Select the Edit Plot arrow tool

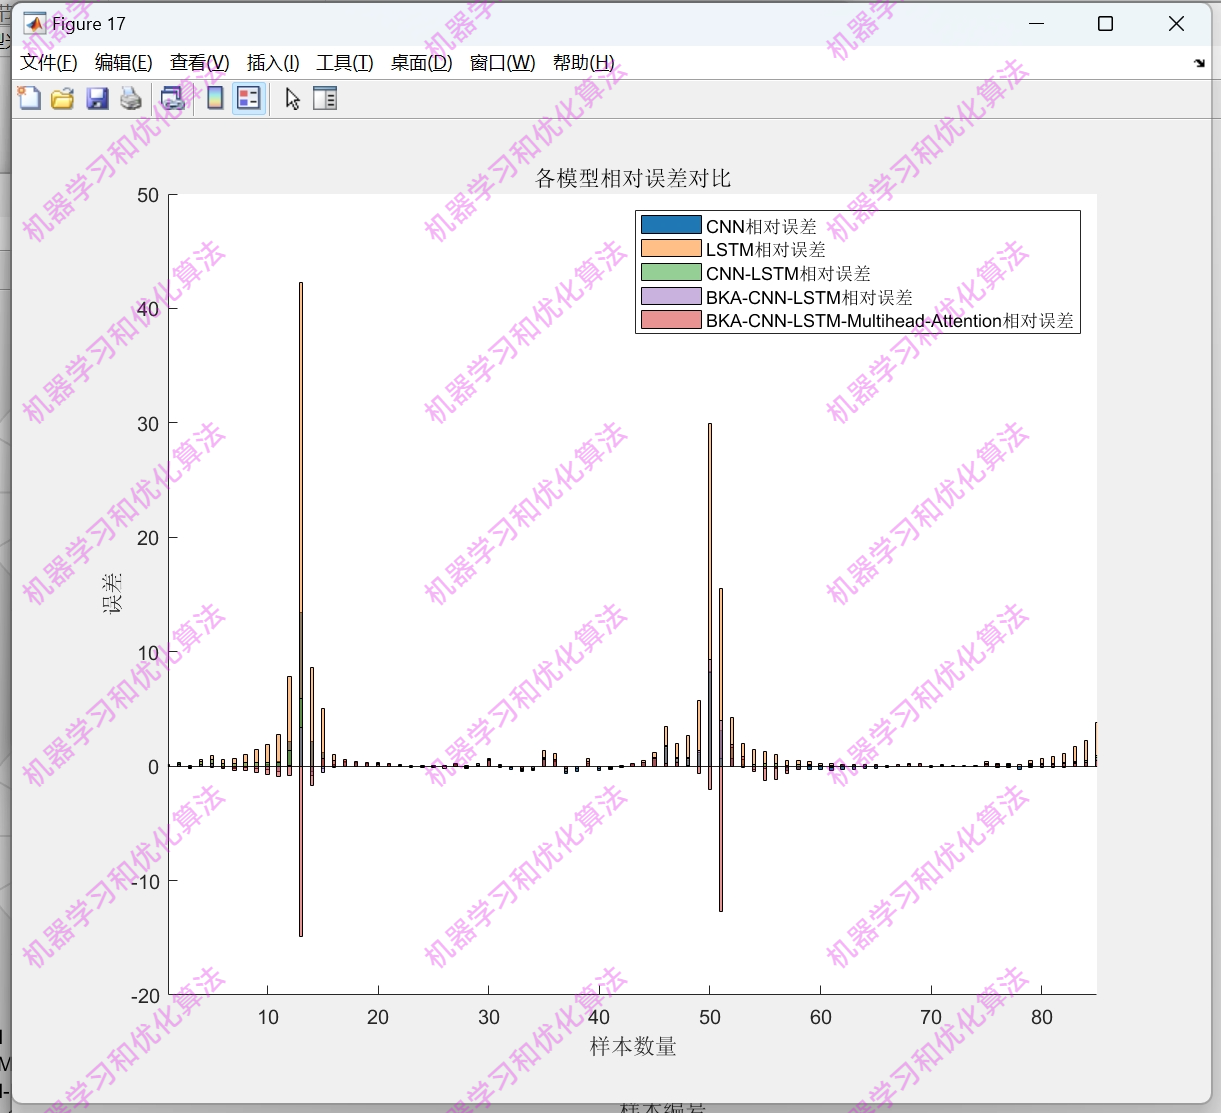tap(292, 98)
